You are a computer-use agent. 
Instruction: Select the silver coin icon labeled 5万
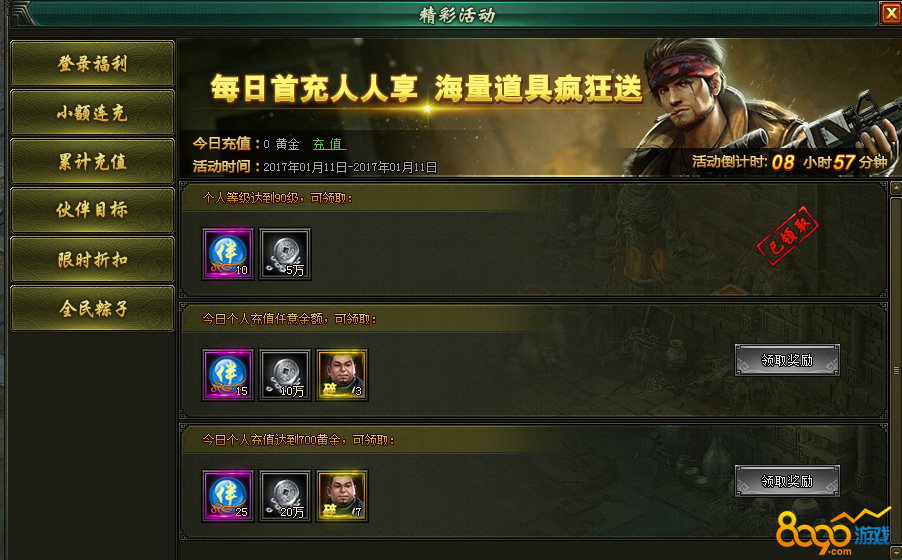click(x=285, y=254)
